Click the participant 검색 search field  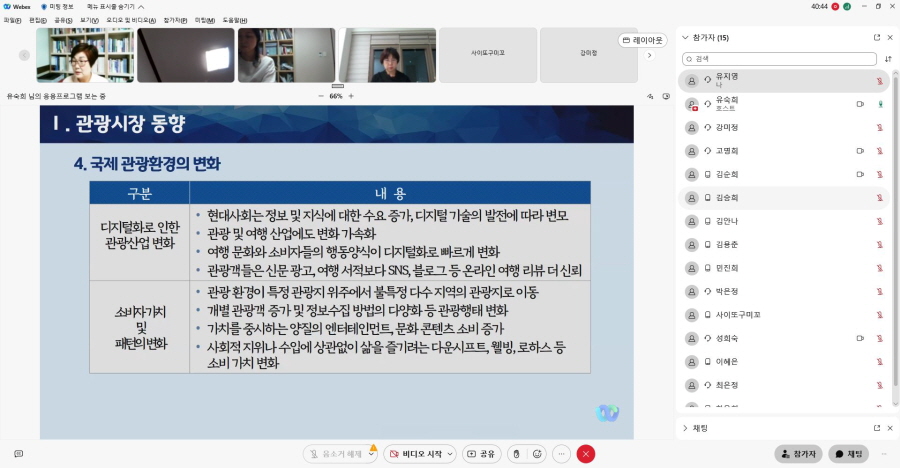coord(779,59)
